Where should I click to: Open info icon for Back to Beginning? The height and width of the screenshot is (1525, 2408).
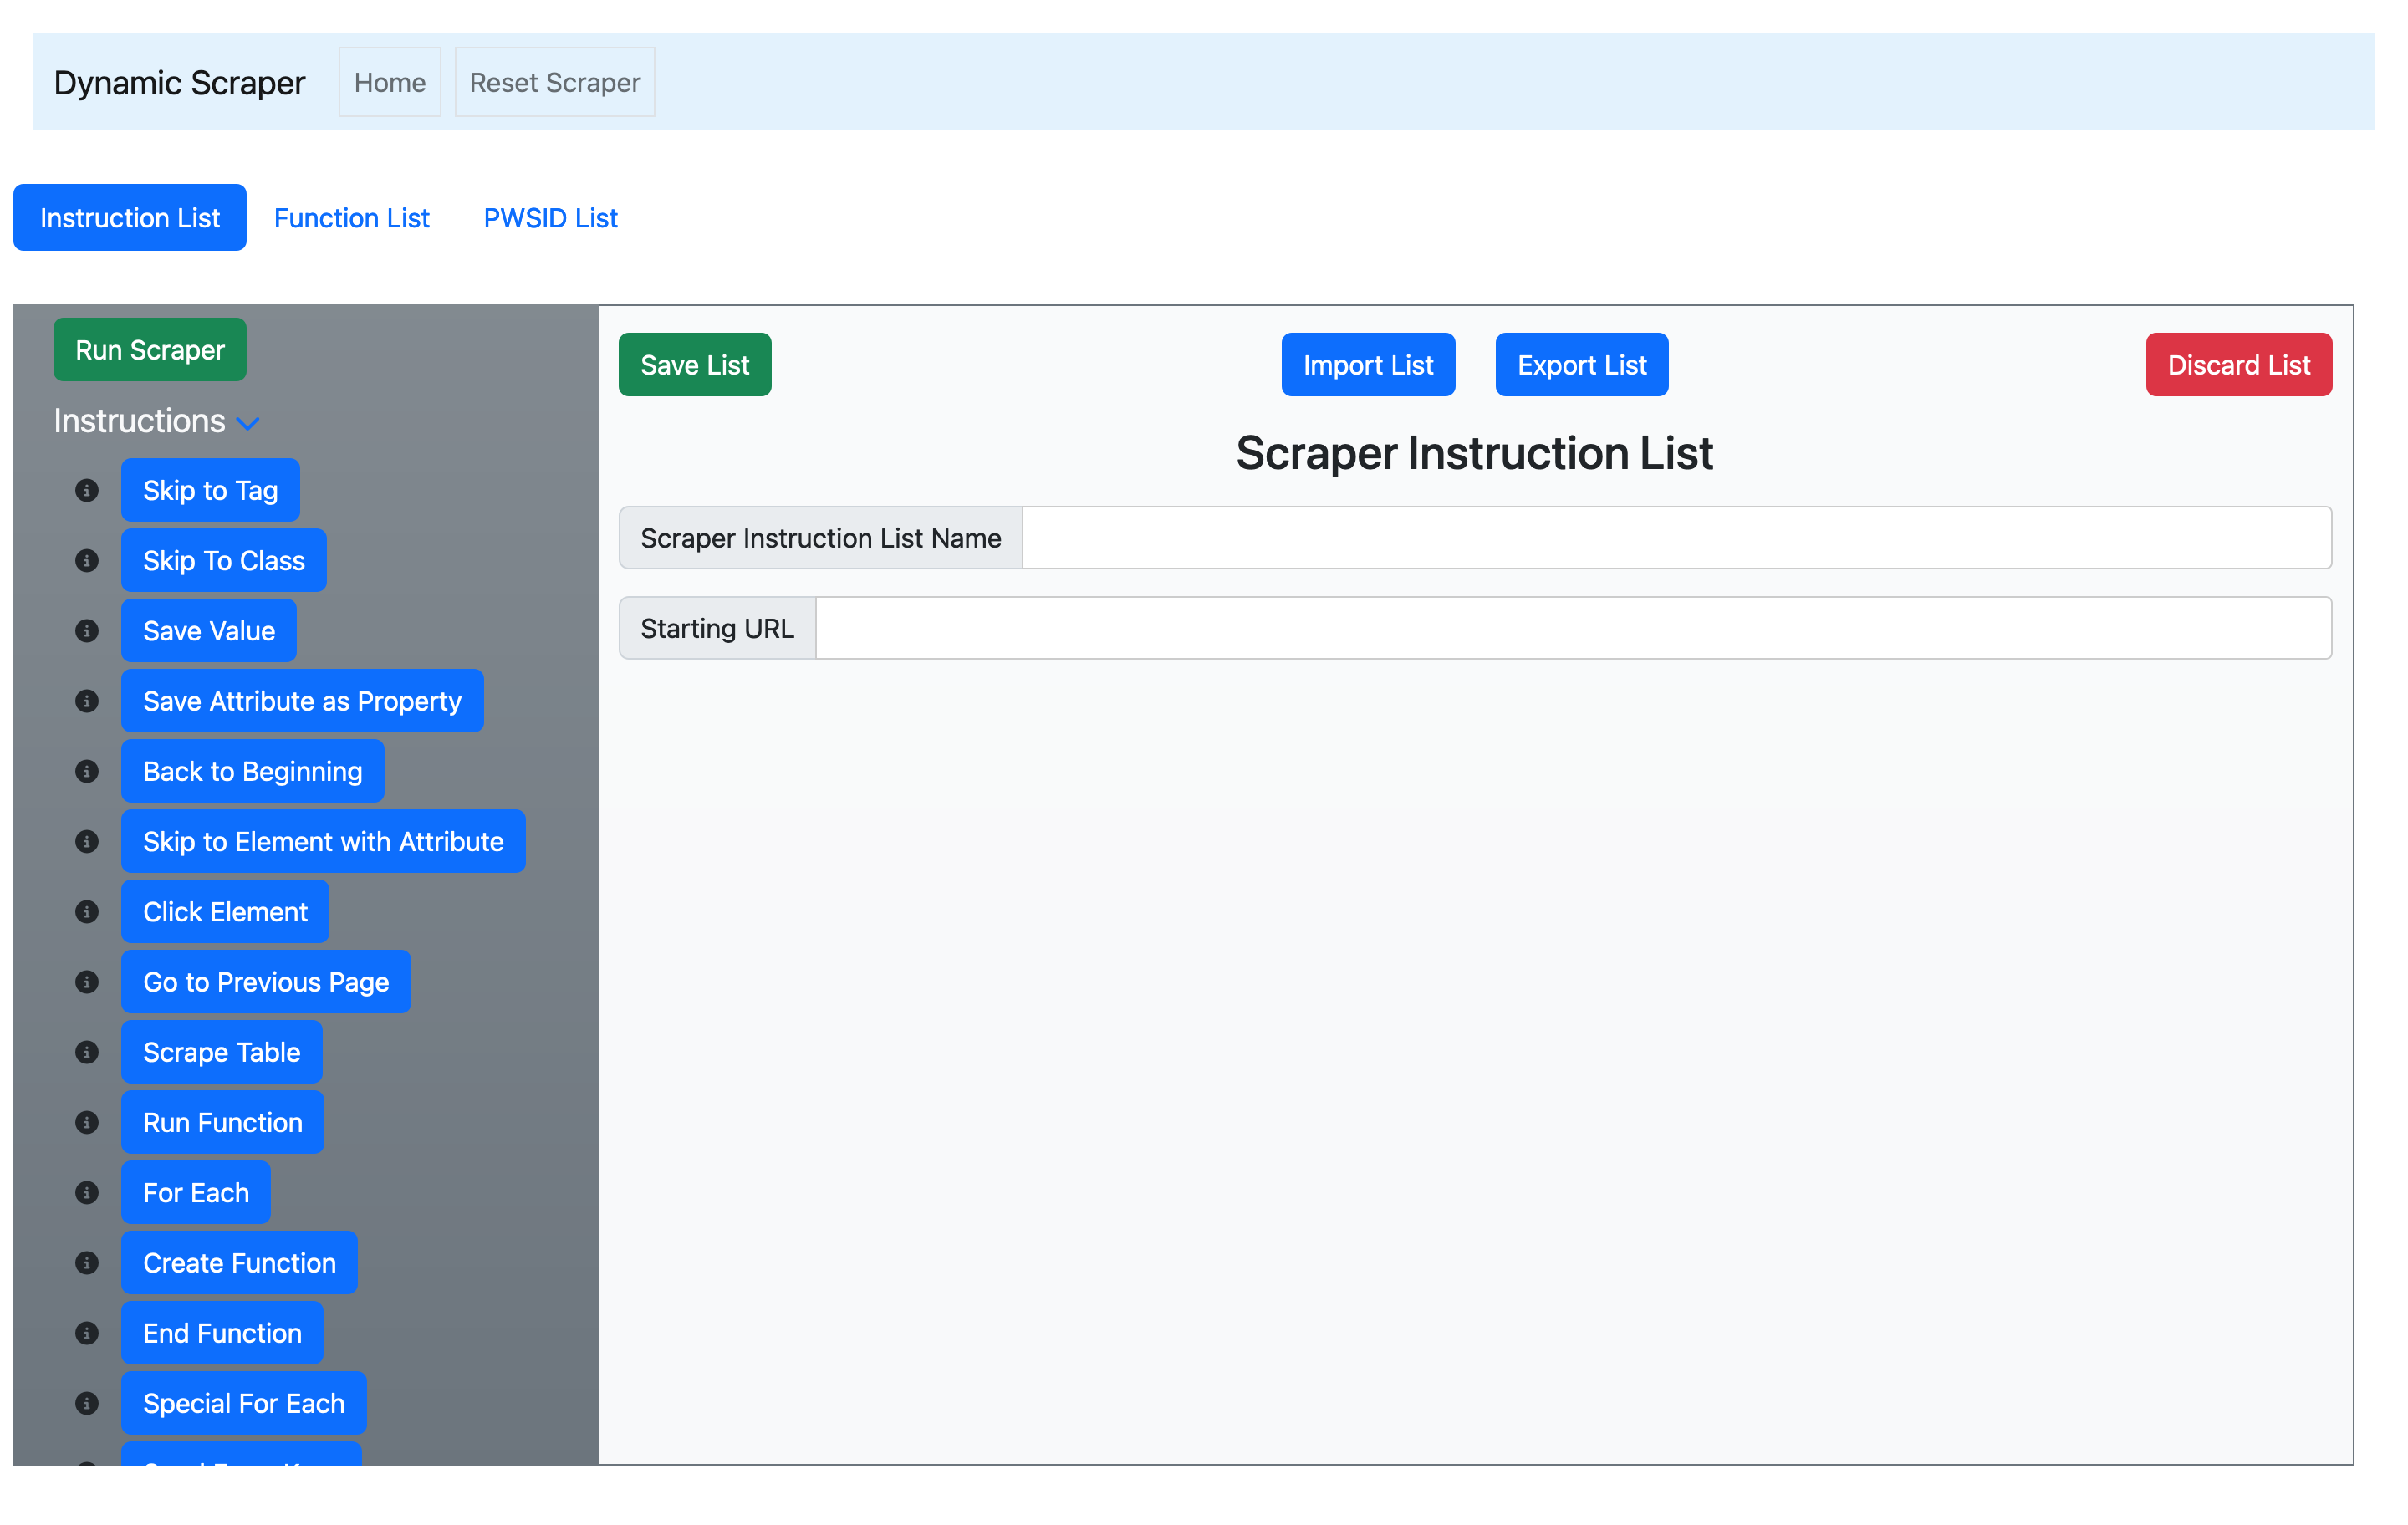87,771
